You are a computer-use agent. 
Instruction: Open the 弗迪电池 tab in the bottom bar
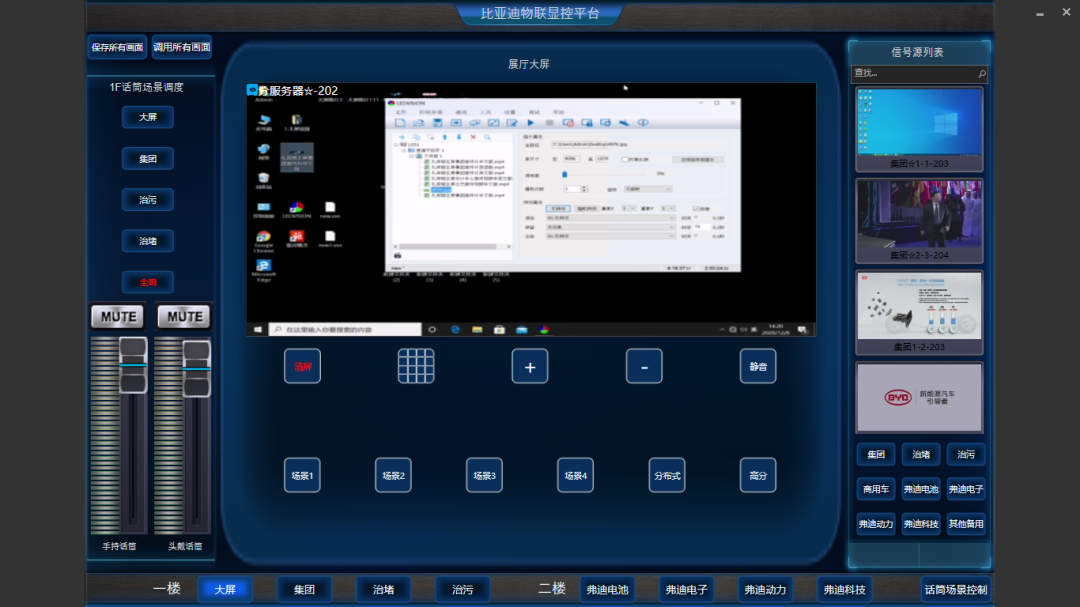[607, 589]
